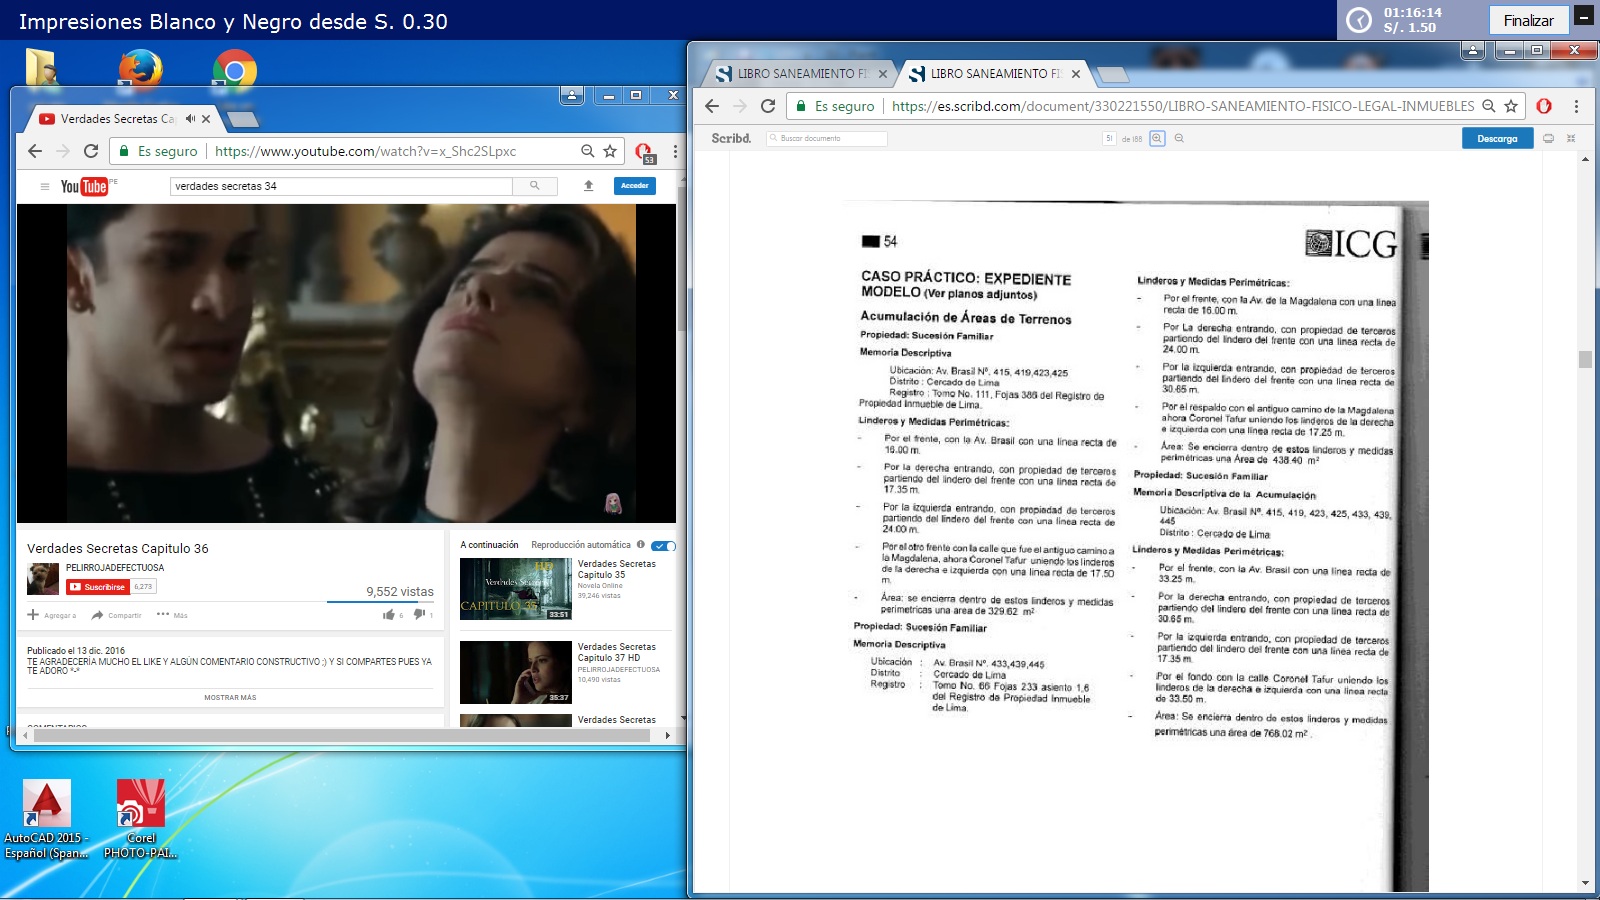Open the Más options under the video
The image size is (1600, 900).
tap(172, 615)
